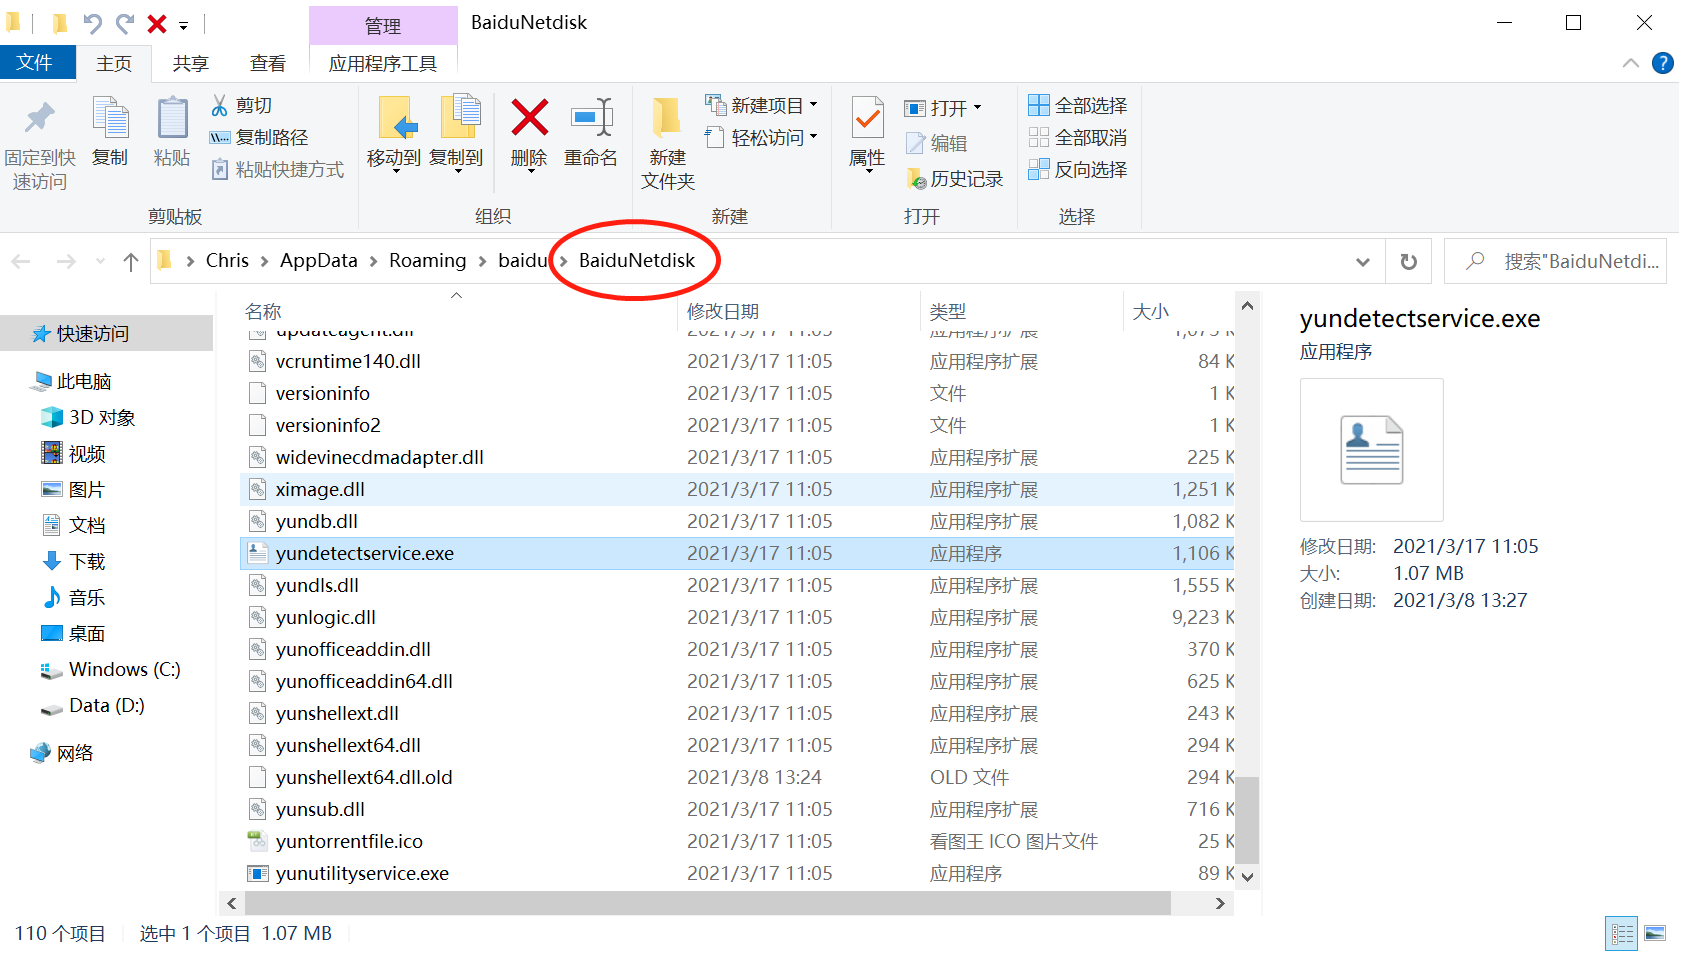This screenshot has height=962, width=1690.
Task: Click Select none (全部取消)
Action: pos(1077,137)
